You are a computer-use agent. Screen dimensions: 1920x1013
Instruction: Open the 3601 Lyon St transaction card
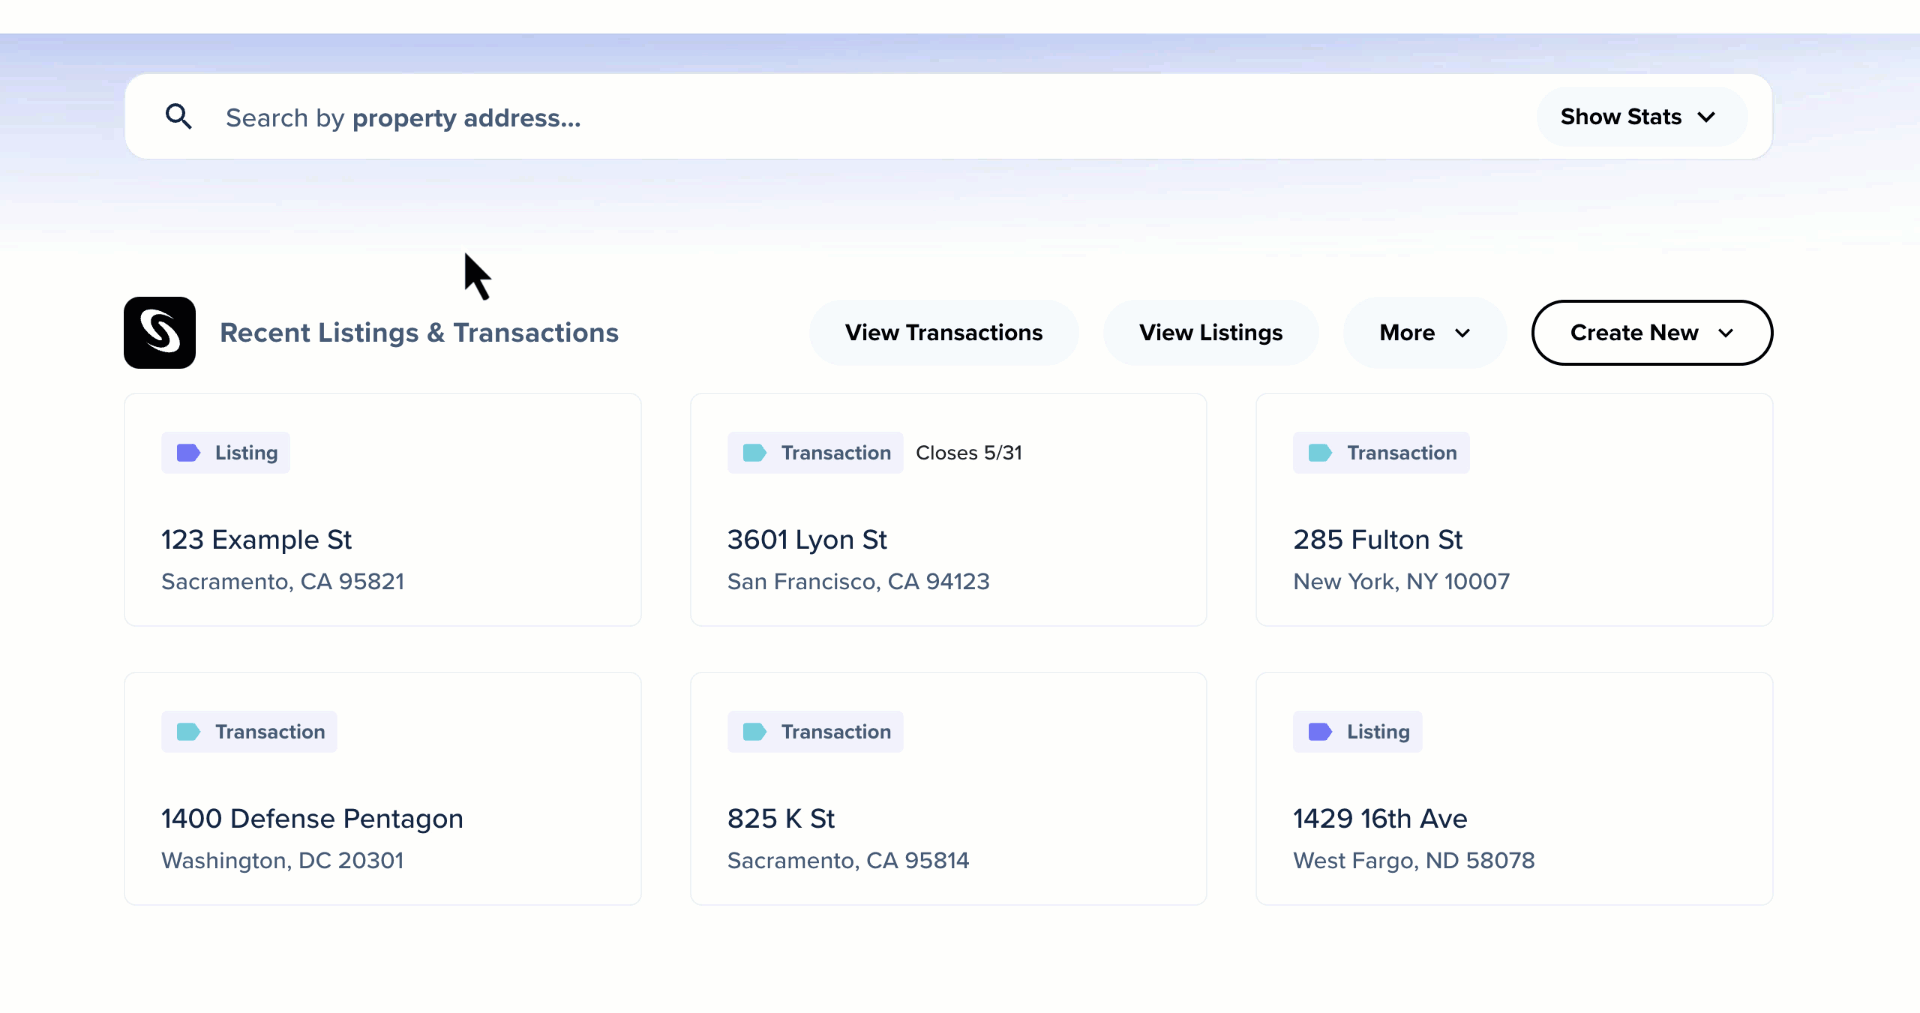pos(948,510)
